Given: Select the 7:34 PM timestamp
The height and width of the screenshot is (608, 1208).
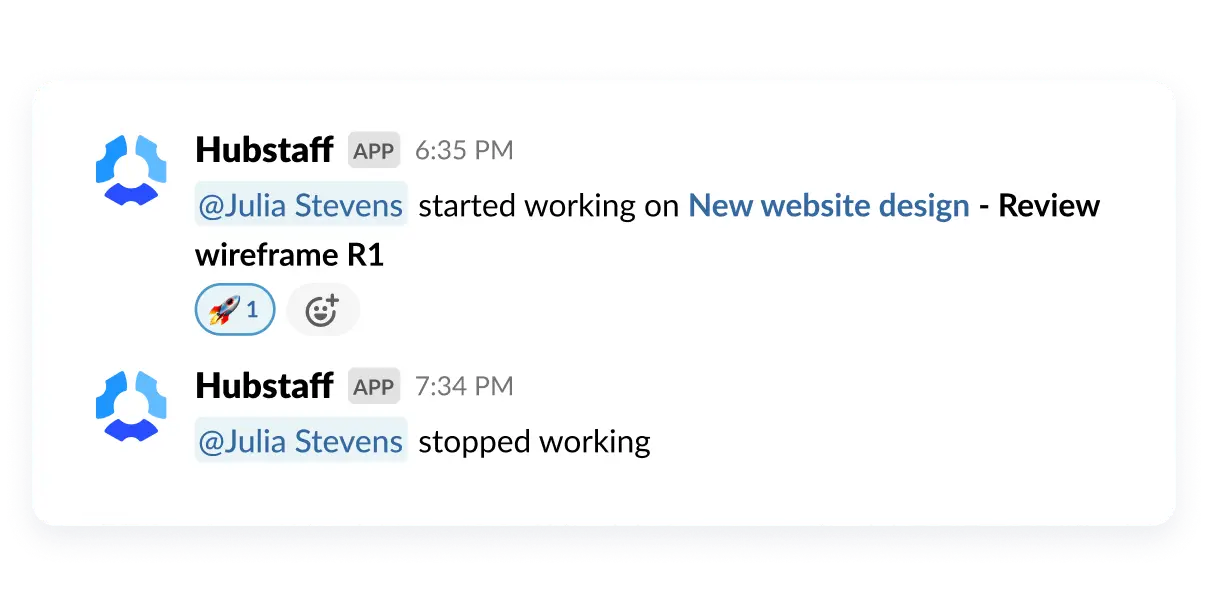Looking at the screenshot, I should 464,385.
